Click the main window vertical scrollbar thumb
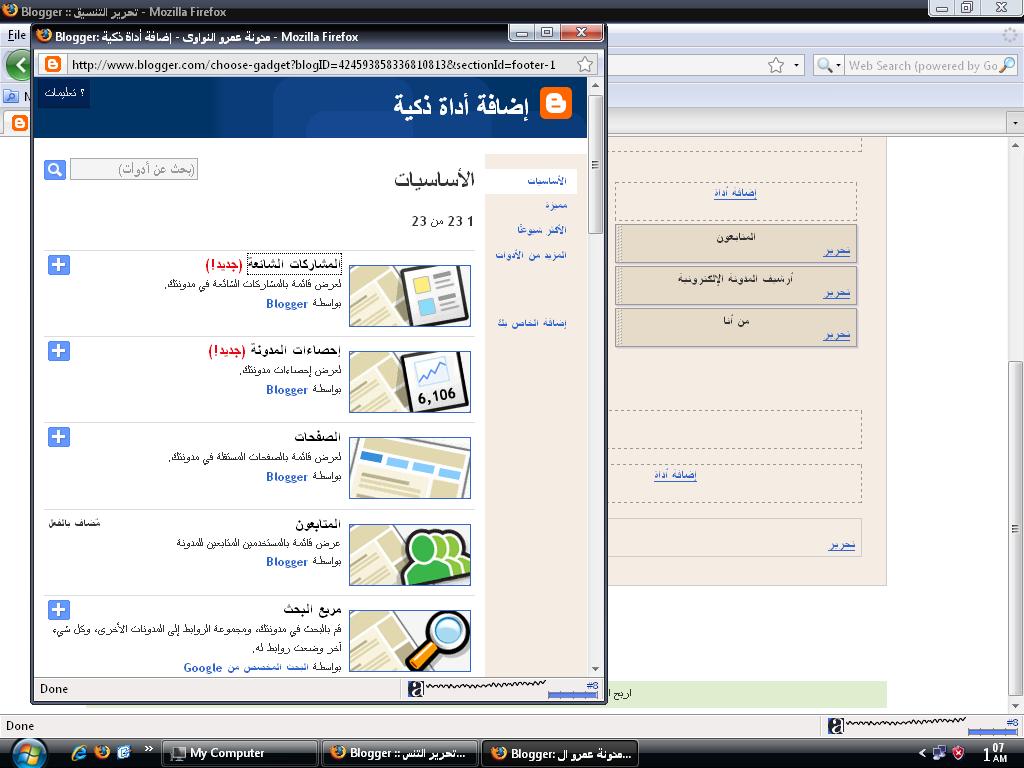The image size is (1024, 768). click(1014, 529)
